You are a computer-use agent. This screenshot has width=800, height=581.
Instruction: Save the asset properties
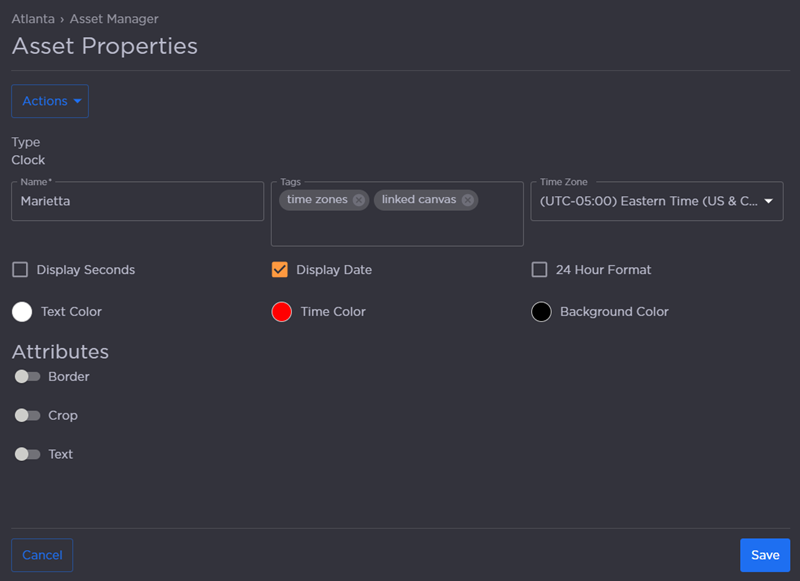click(765, 555)
